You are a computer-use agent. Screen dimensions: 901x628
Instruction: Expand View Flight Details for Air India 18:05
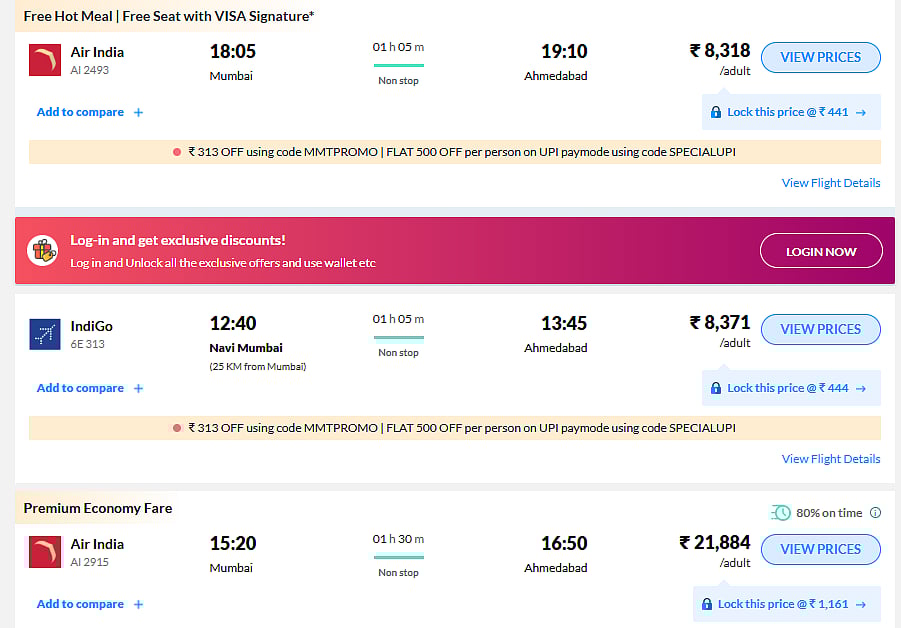pyautogui.click(x=830, y=183)
